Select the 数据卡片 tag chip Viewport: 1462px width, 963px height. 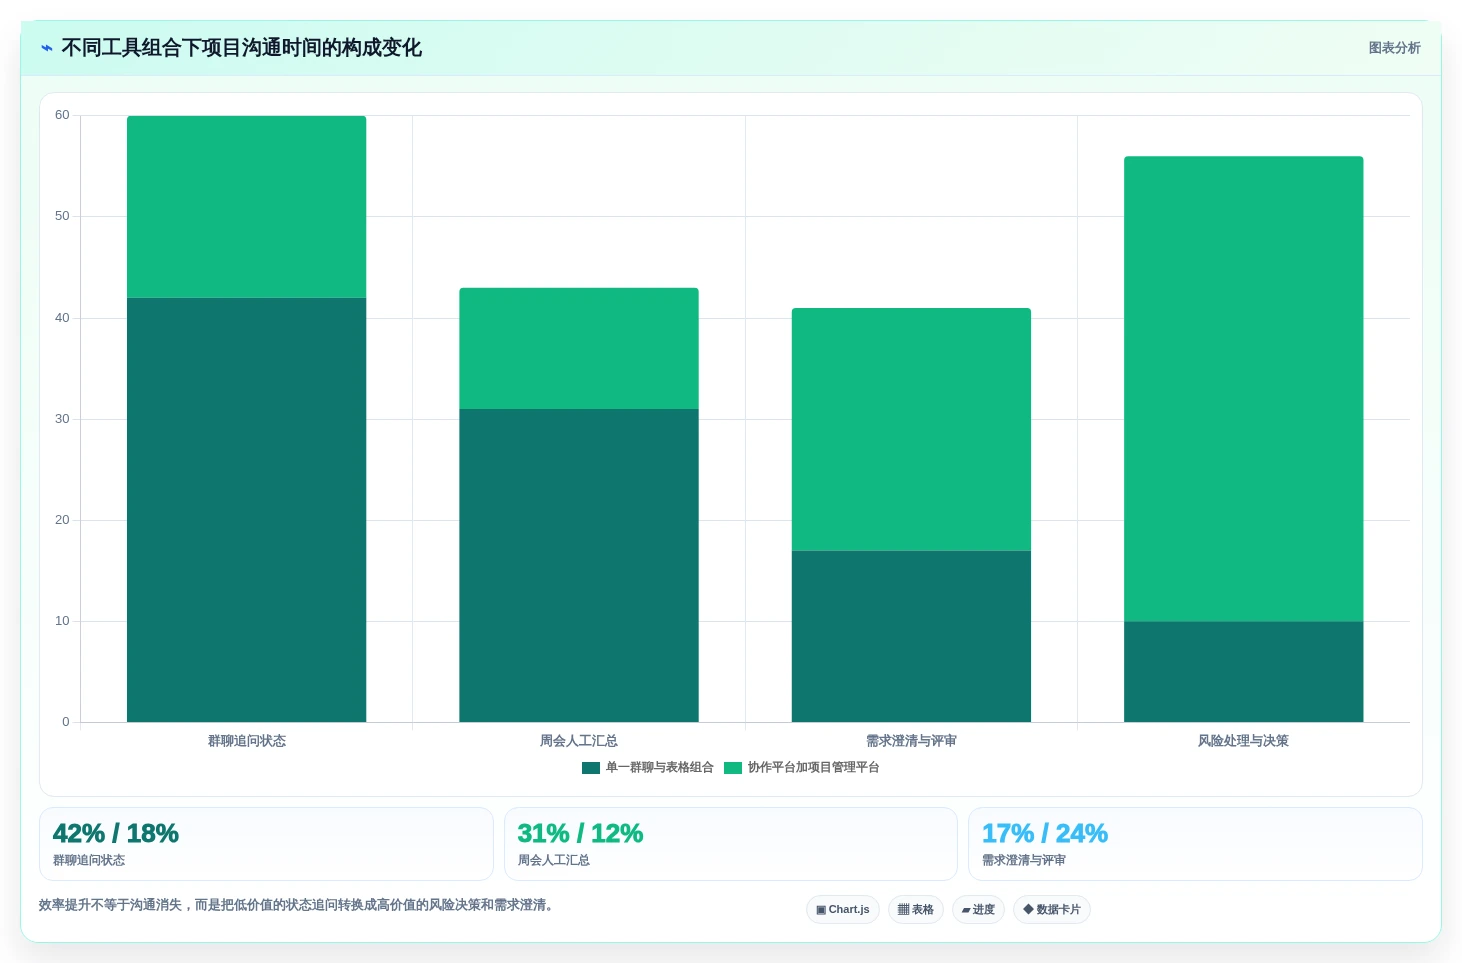click(1052, 910)
